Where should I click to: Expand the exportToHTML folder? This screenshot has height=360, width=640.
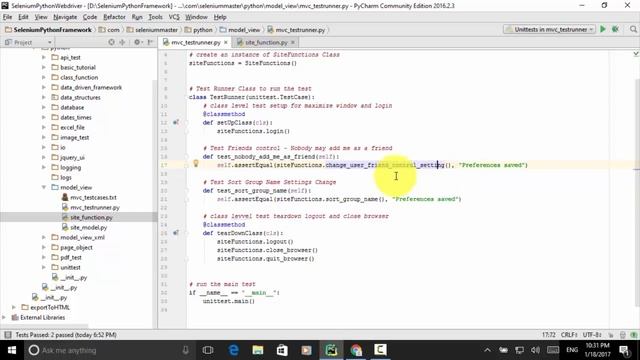point(14,307)
